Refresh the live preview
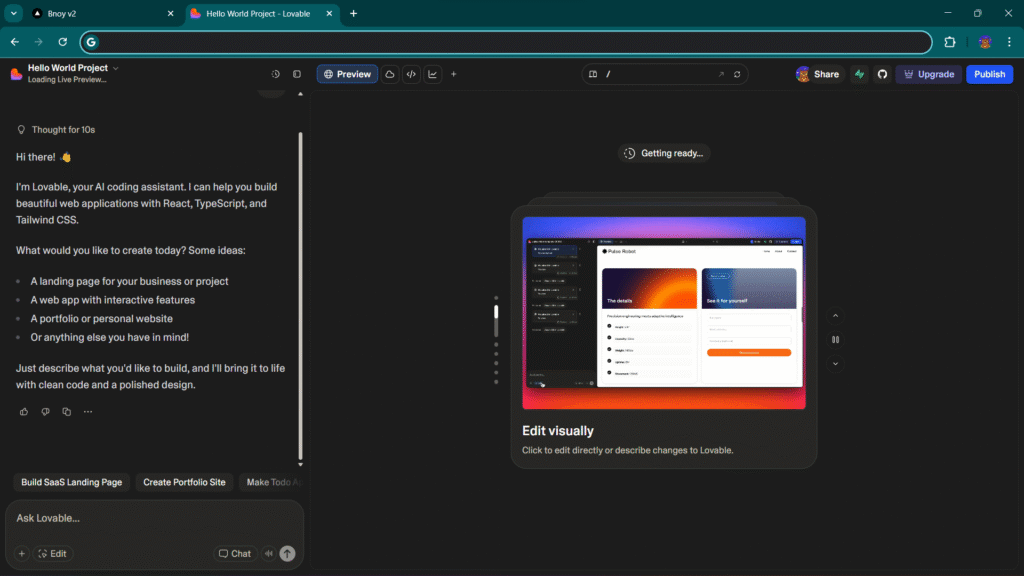The image size is (1024, 576). click(738, 74)
